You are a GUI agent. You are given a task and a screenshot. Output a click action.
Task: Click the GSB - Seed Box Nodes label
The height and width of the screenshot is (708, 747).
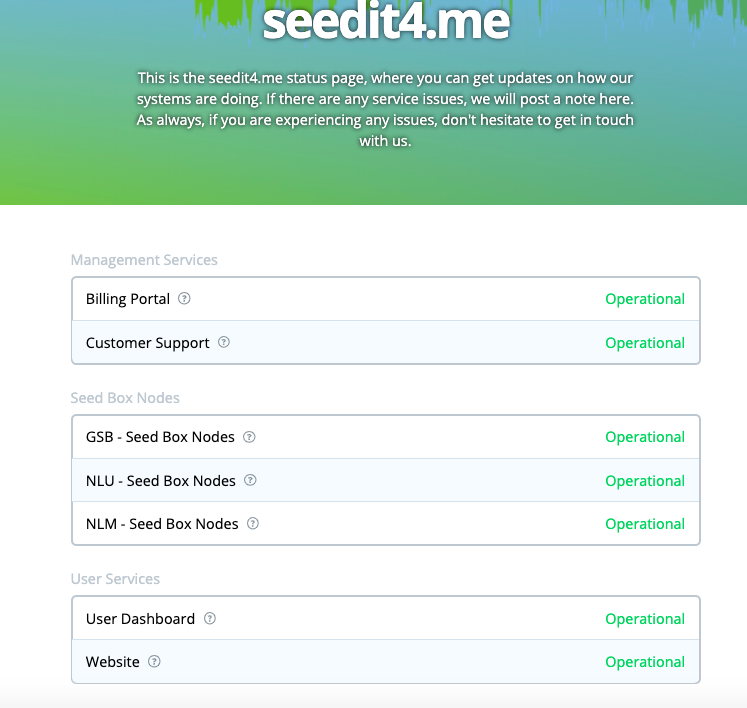tap(160, 437)
